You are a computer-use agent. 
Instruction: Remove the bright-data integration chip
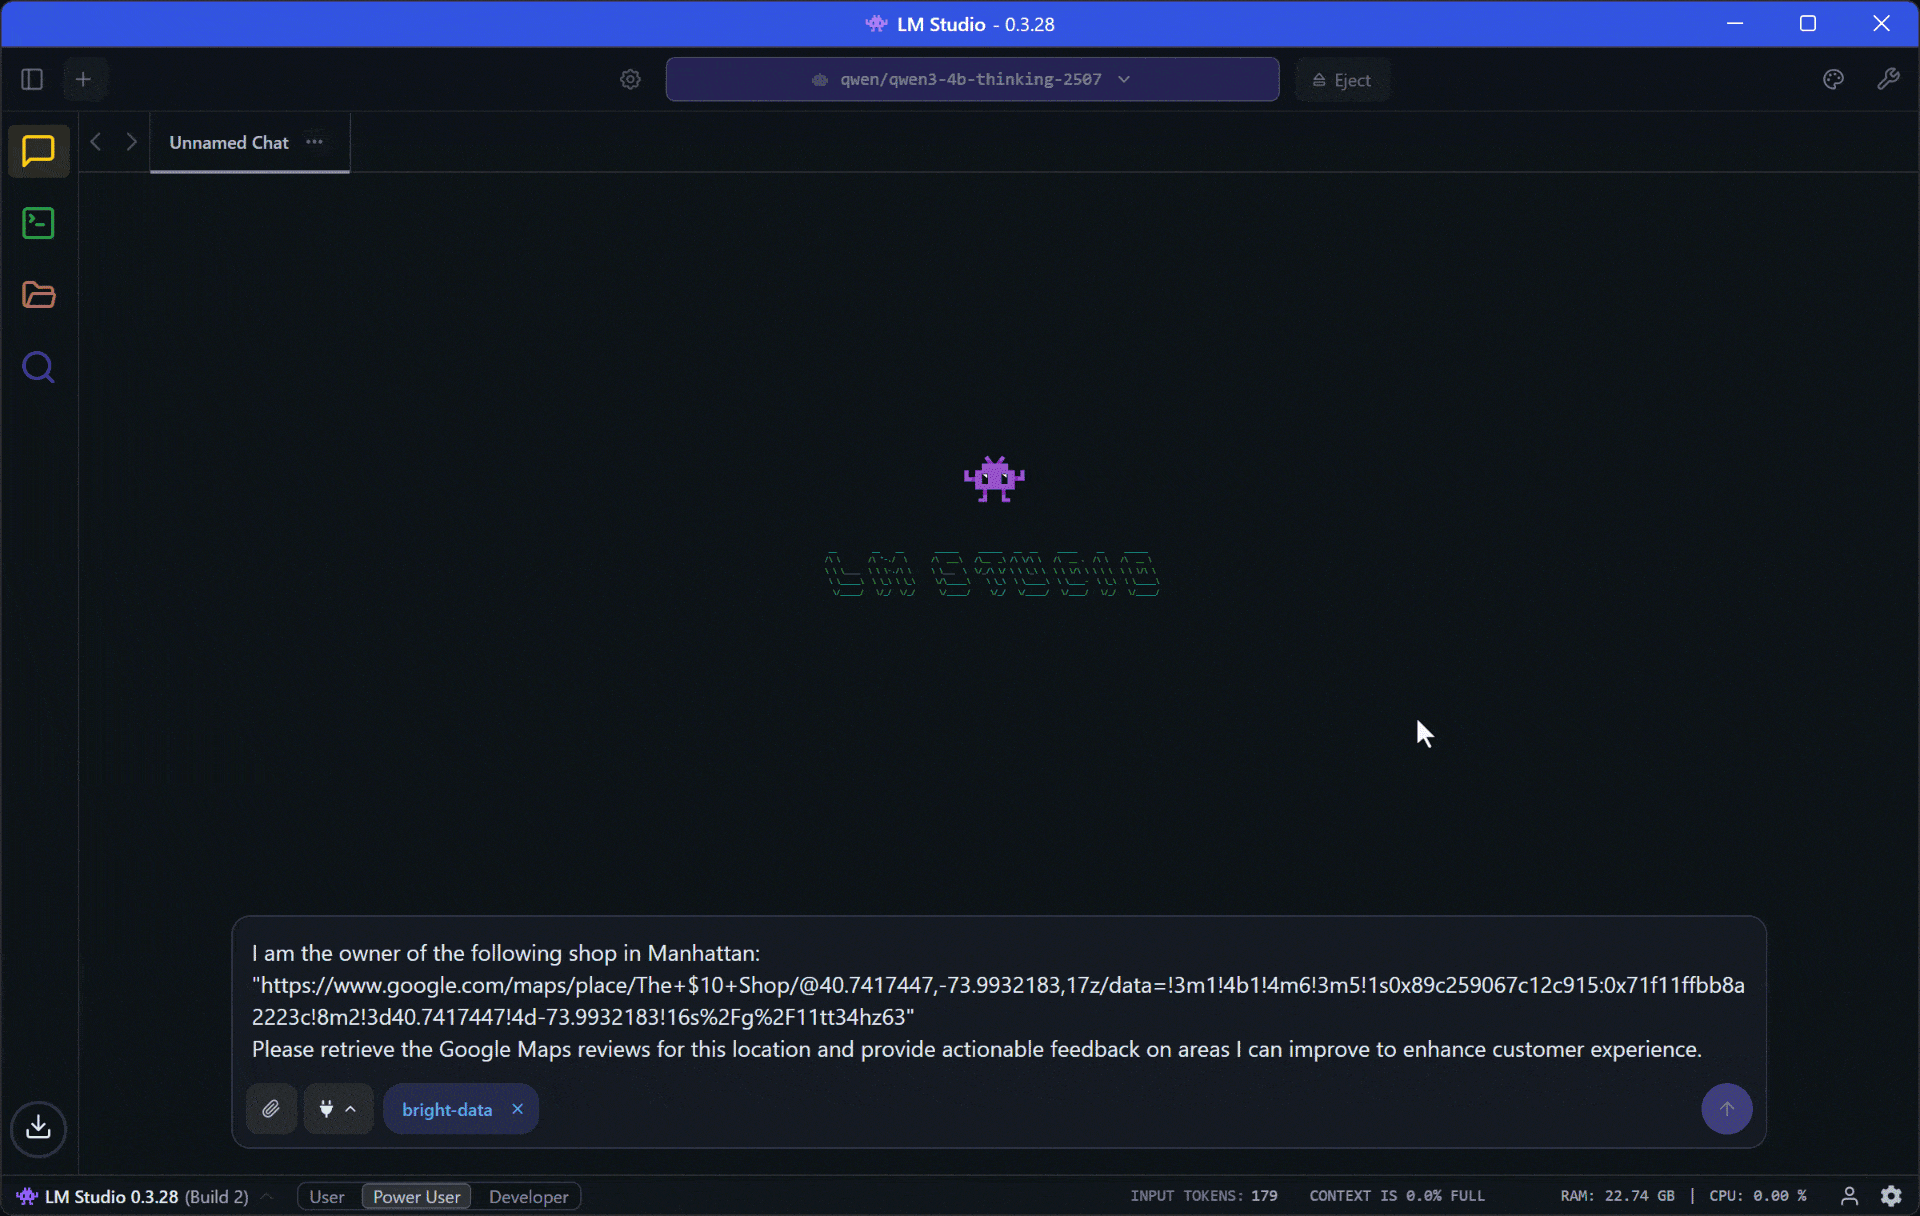(517, 1109)
